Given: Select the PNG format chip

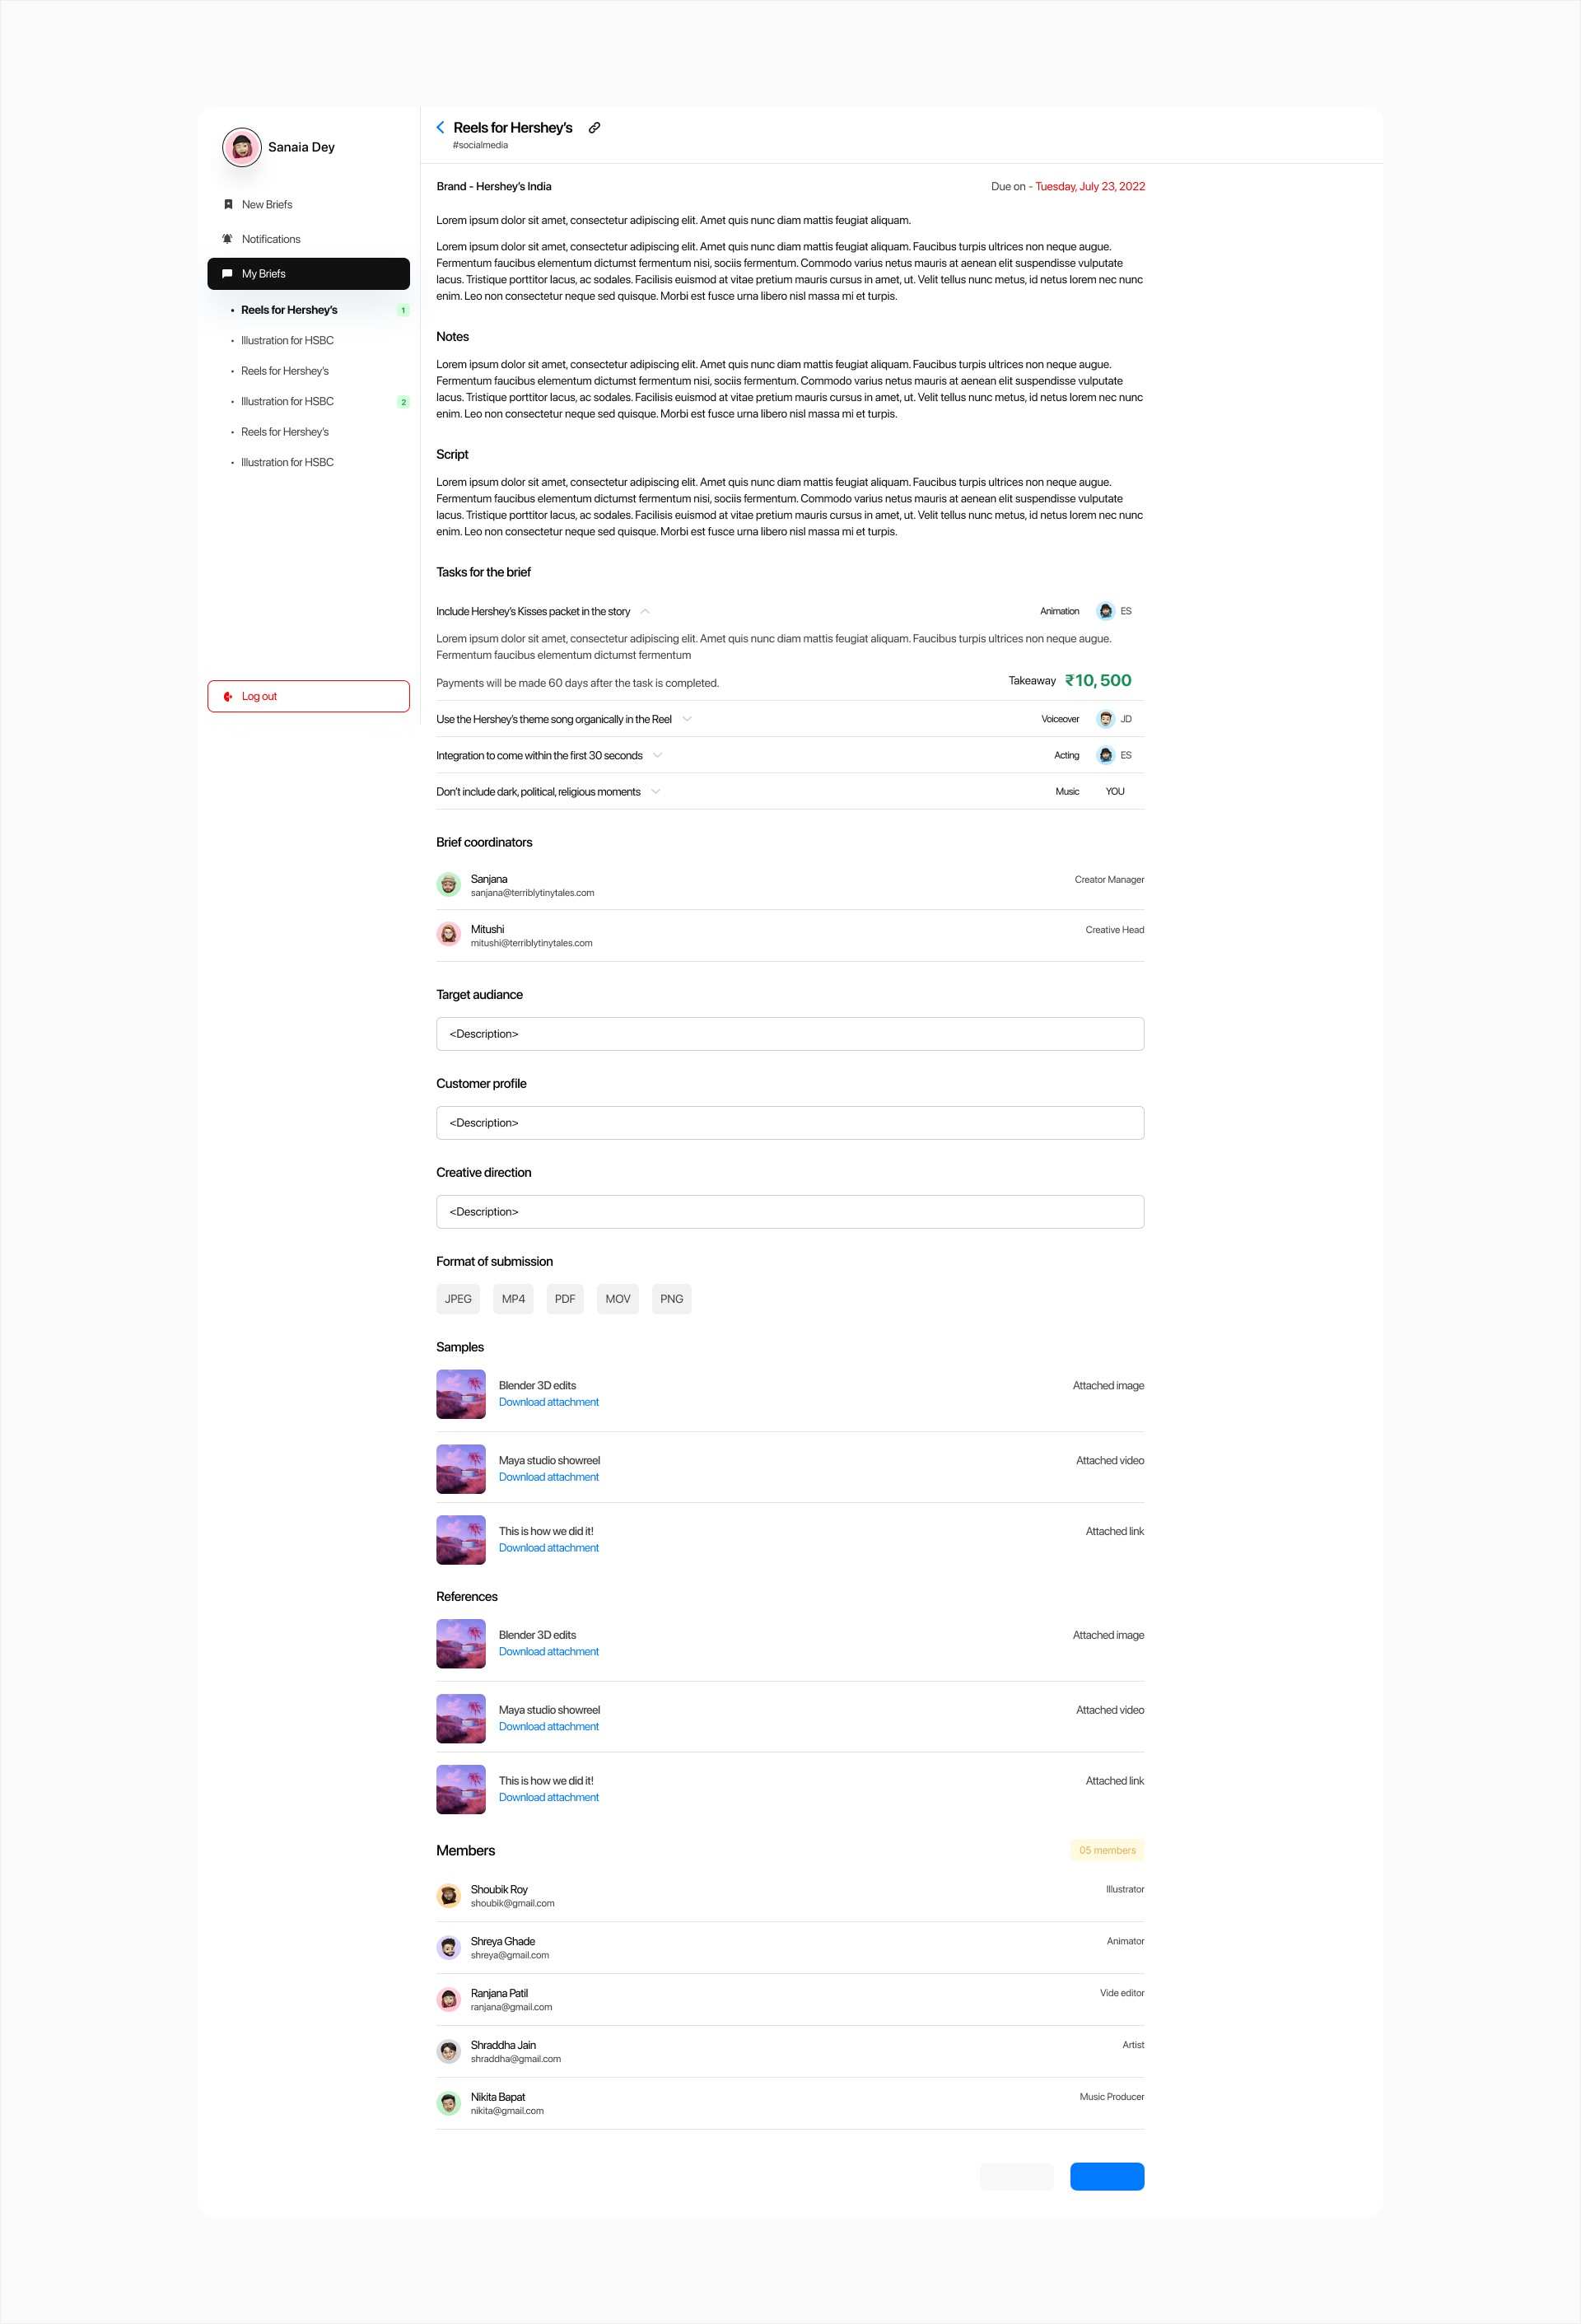Looking at the screenshot, I should (671, 1299).
